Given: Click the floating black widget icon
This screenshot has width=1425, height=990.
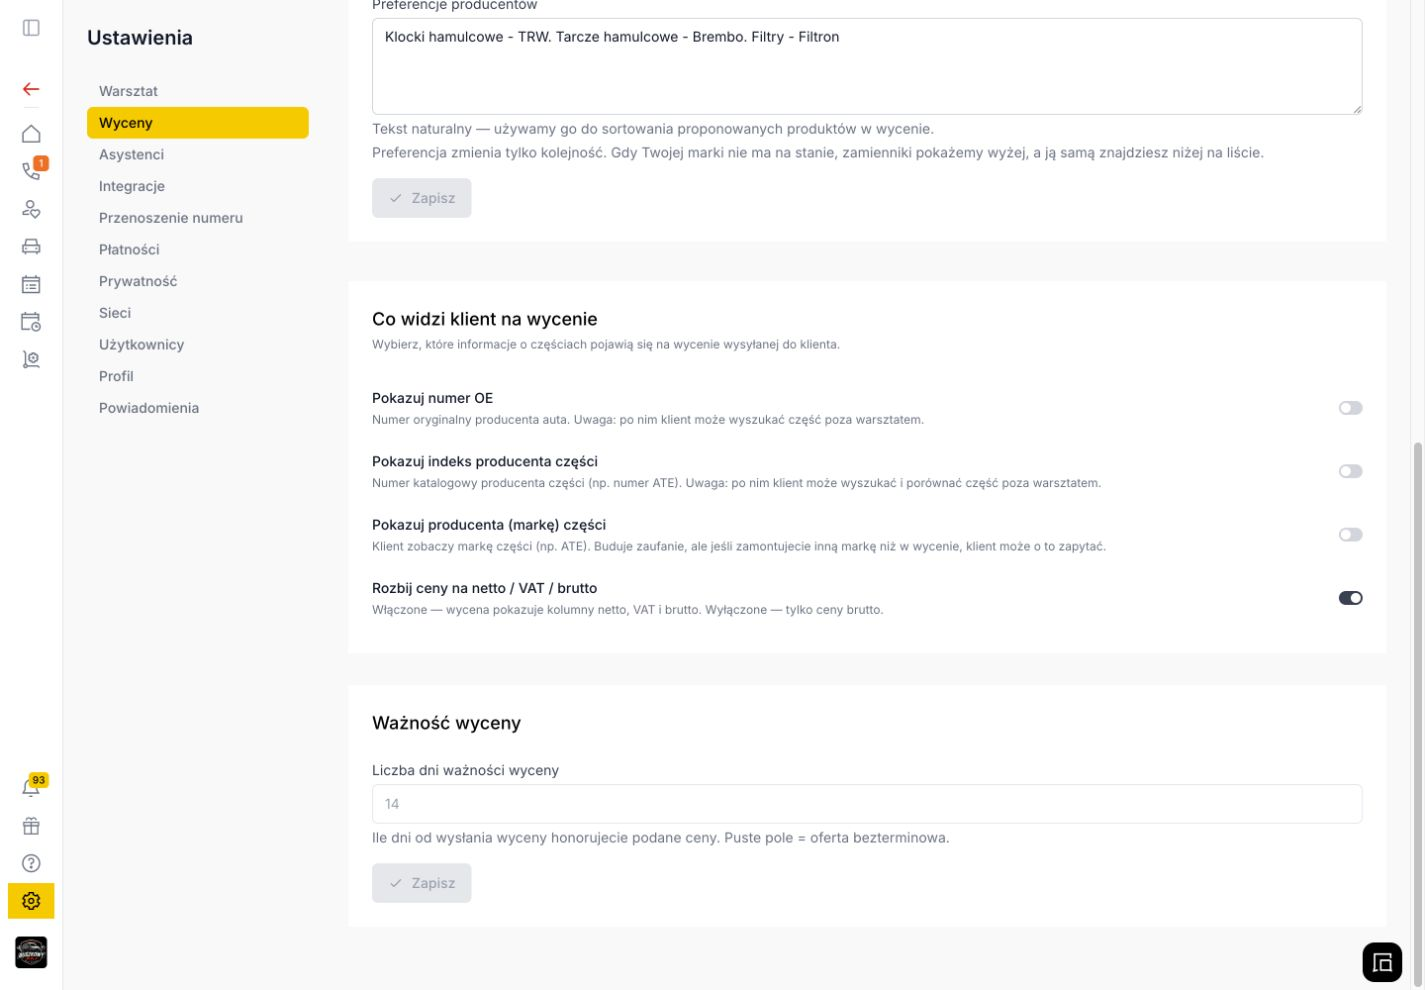Looking at the screenshot, I should click(x=1382, y=963).
